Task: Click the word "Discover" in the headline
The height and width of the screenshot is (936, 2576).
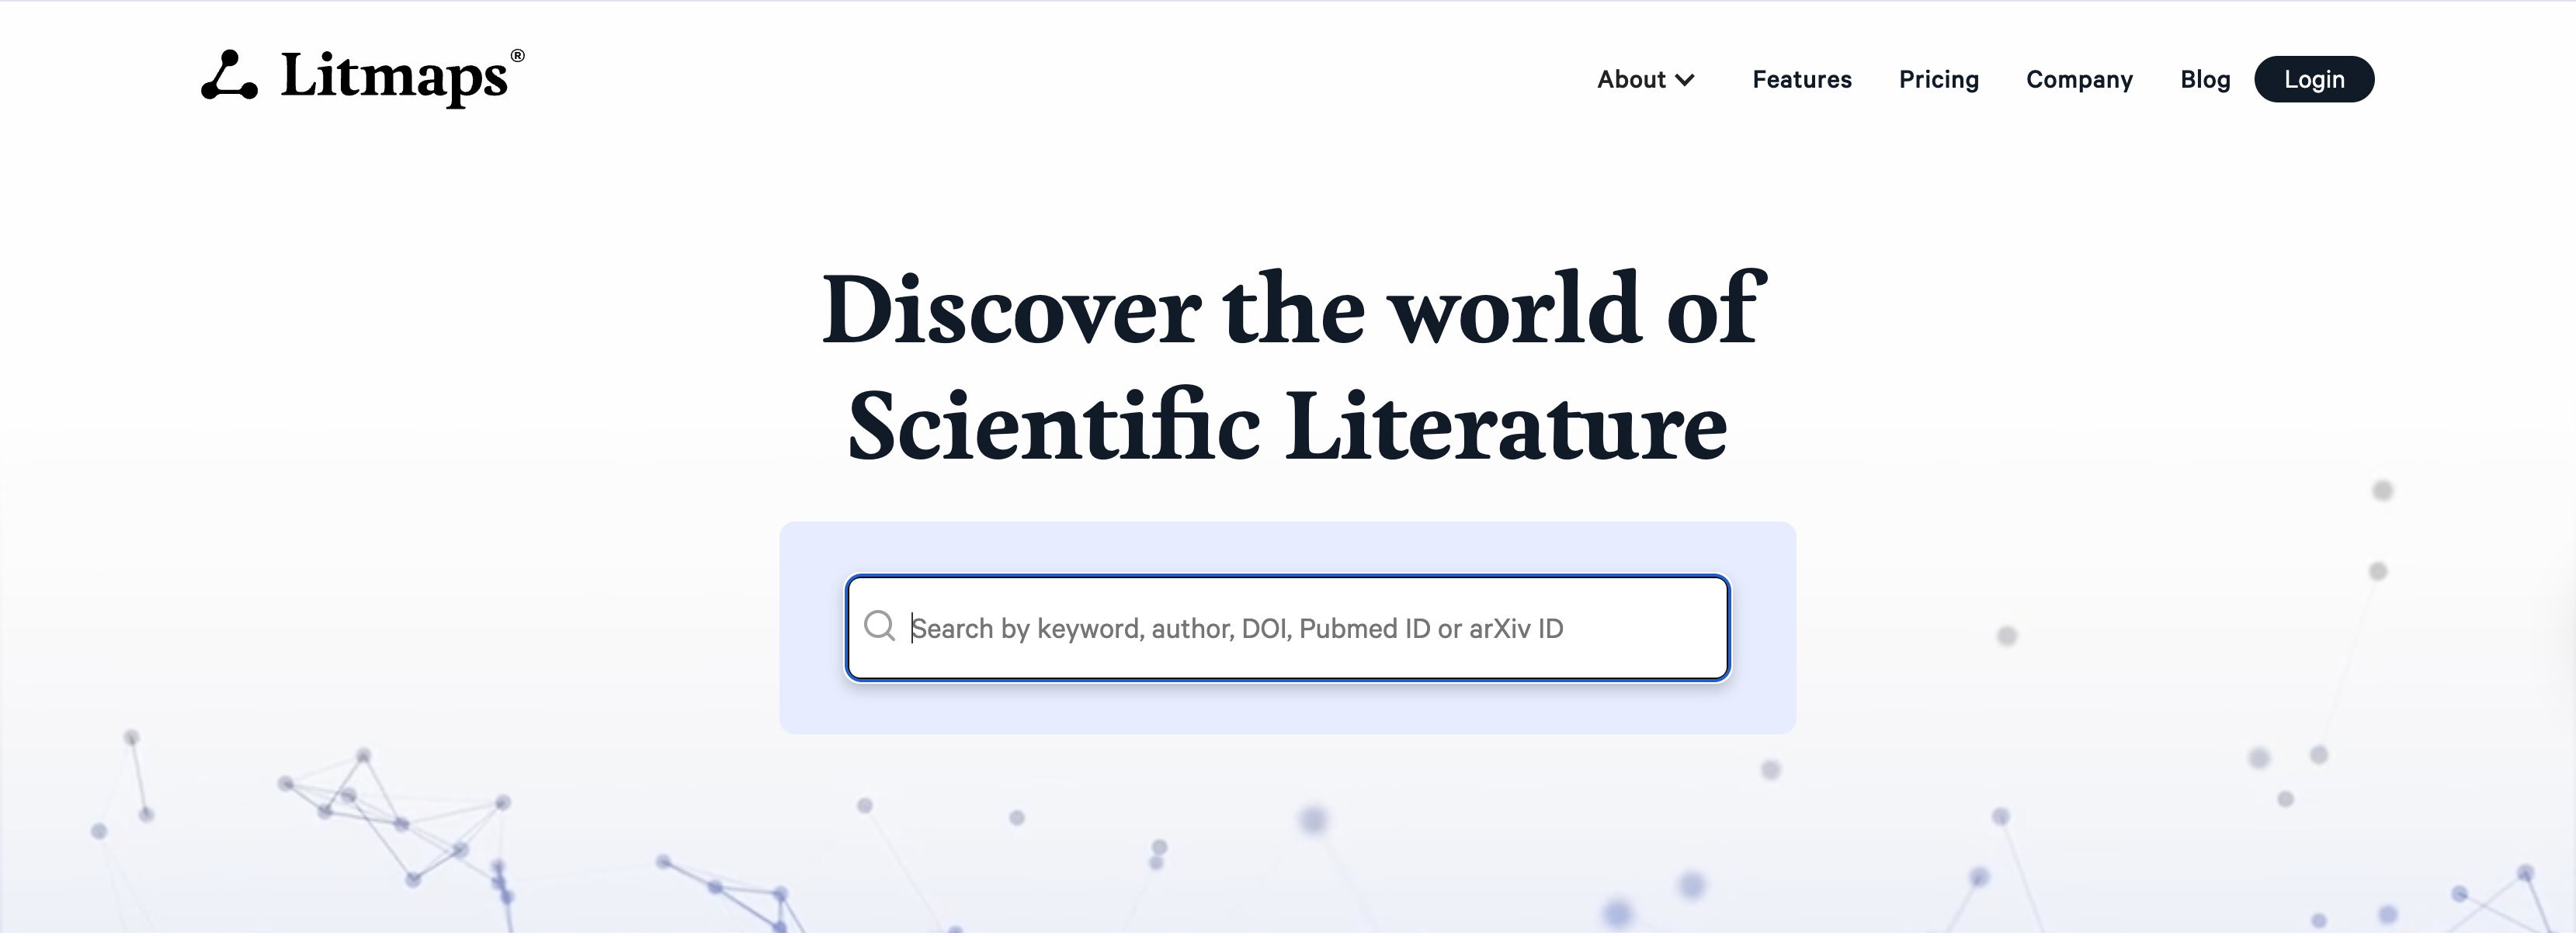Action: [x=1011, y=310]
